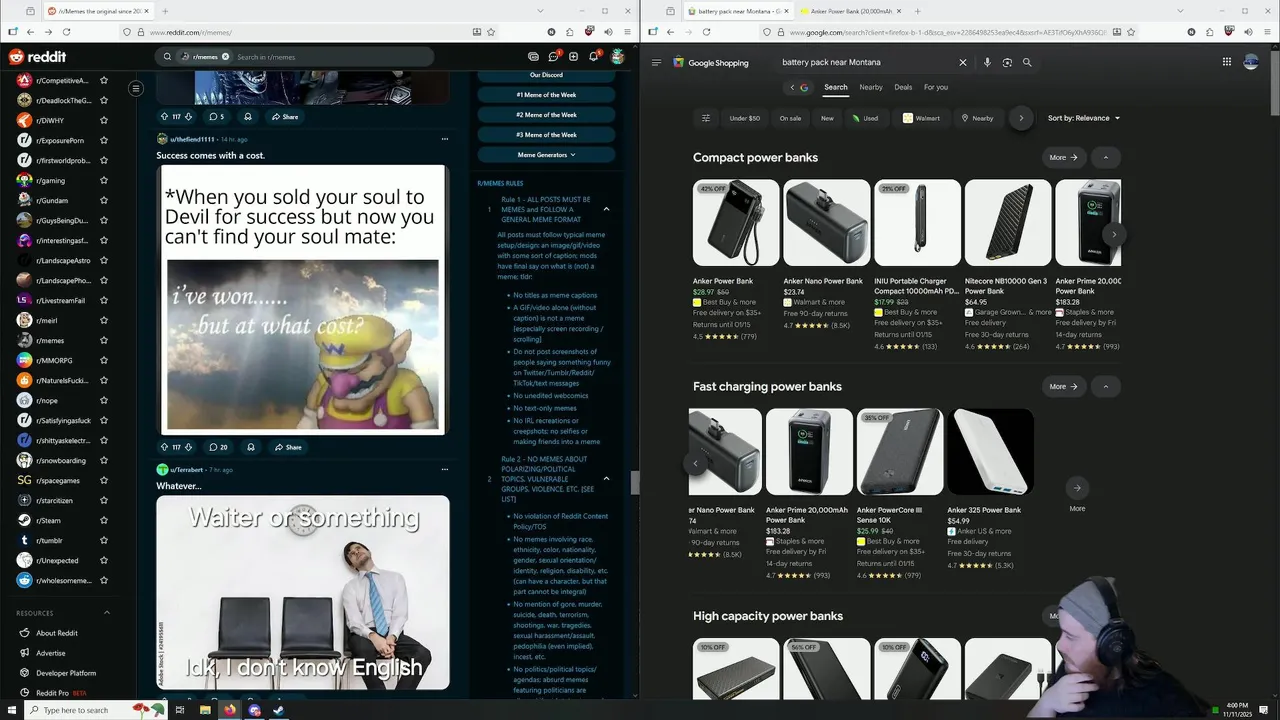Open Steam from the taskbar

tap(279, 710)
